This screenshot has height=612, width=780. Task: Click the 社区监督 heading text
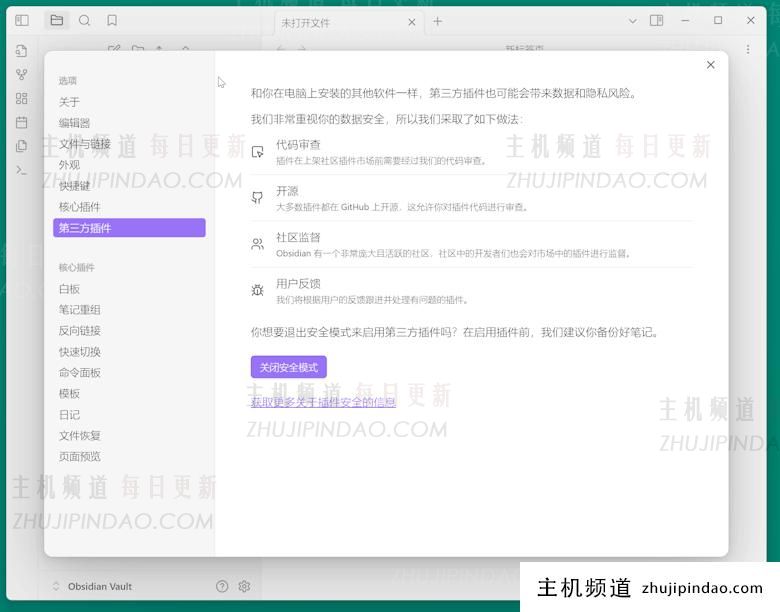[298, 237]
